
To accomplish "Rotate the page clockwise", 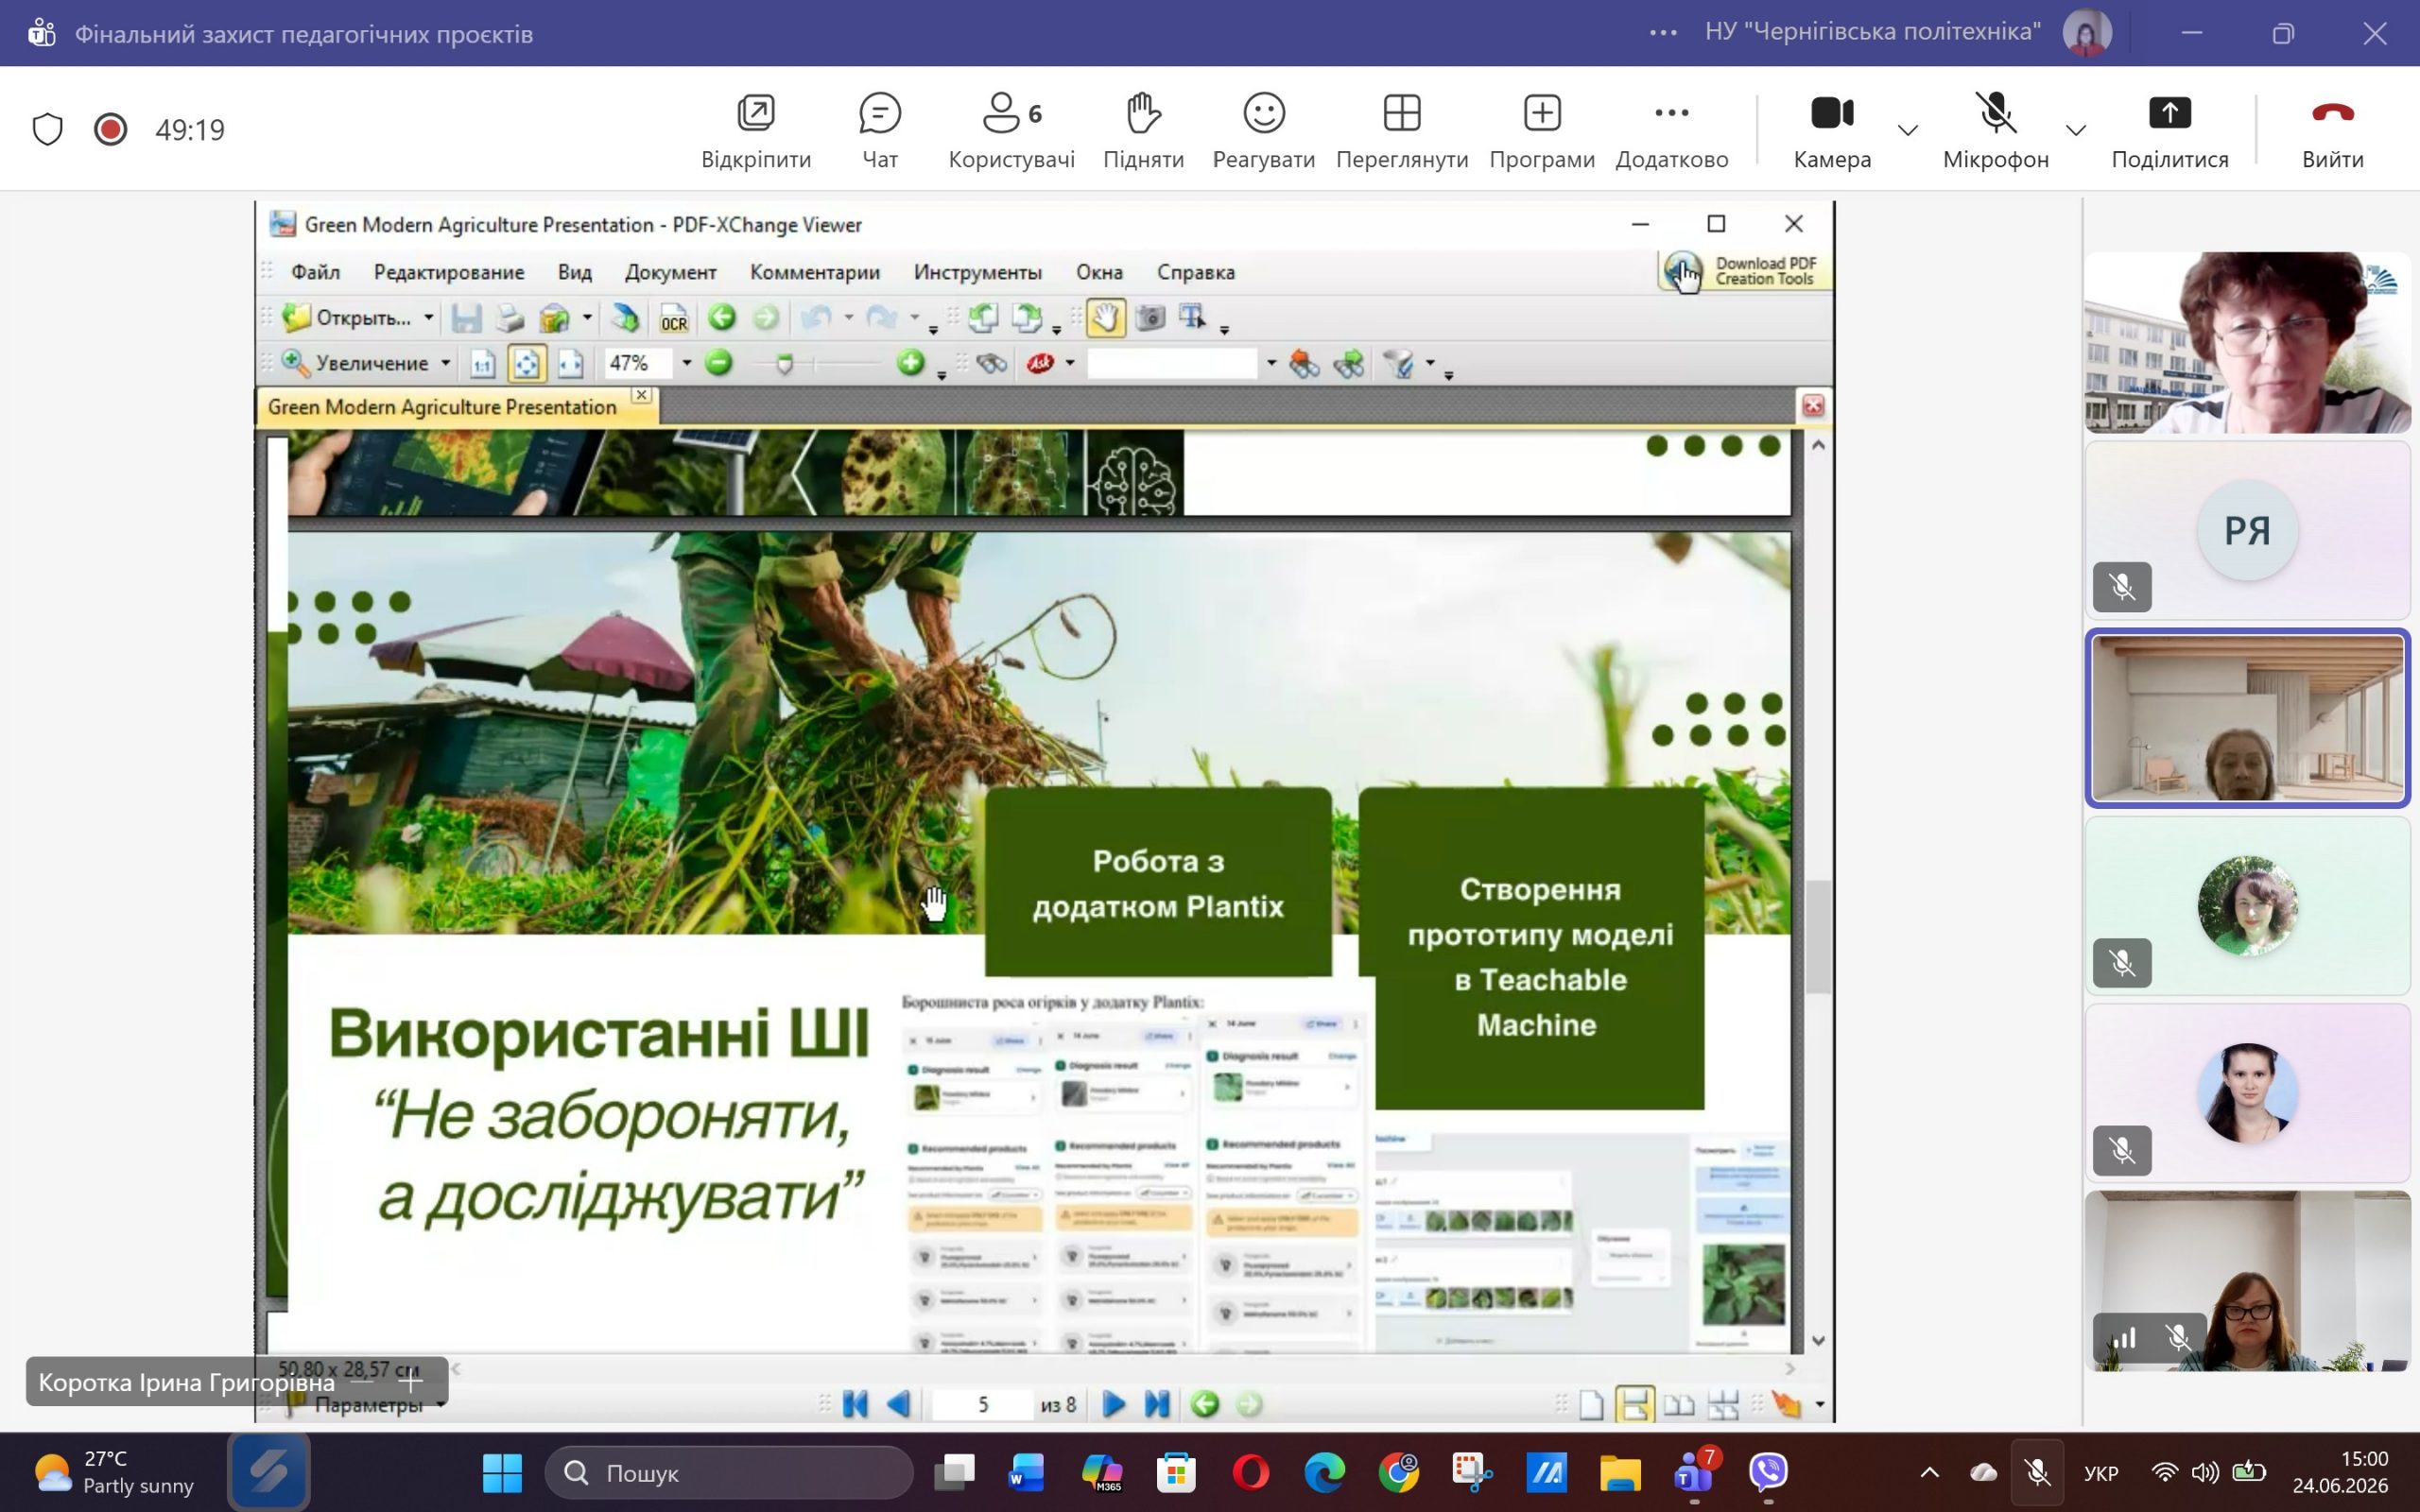I will click(1027, 318).
